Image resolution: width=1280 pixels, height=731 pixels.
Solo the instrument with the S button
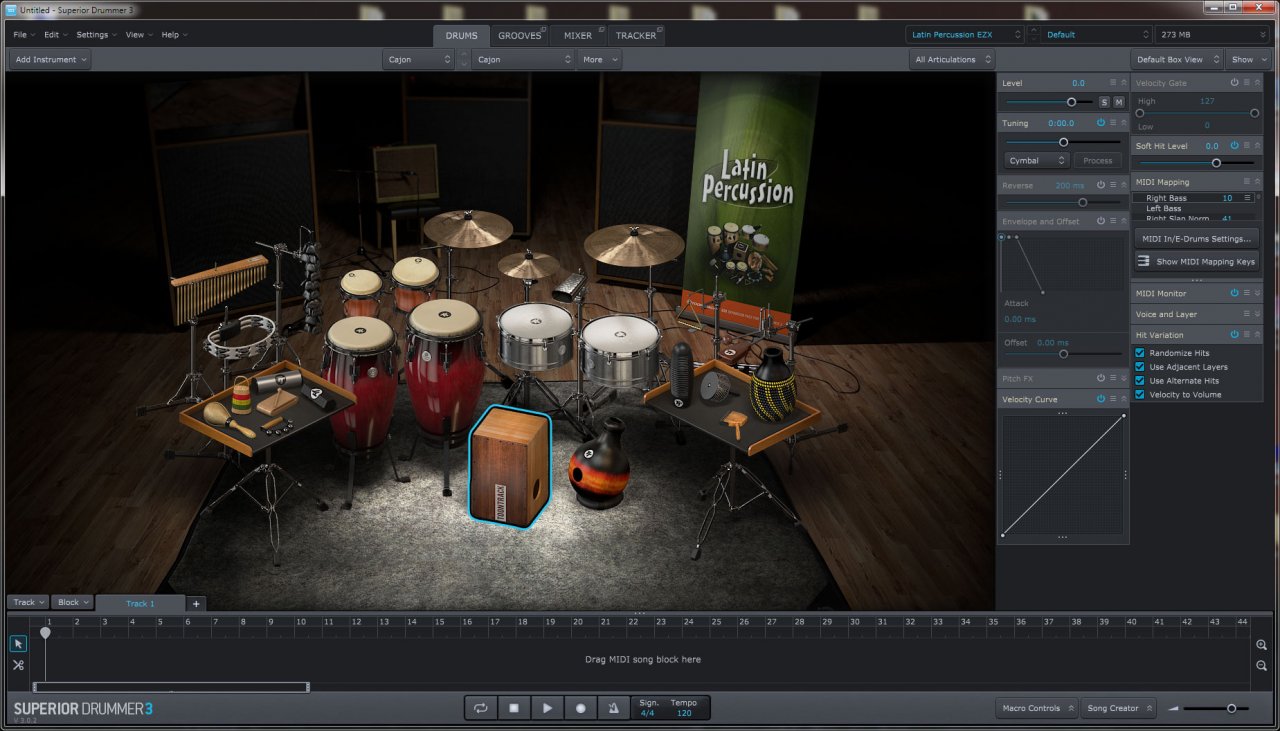(x=1104, y=102)
